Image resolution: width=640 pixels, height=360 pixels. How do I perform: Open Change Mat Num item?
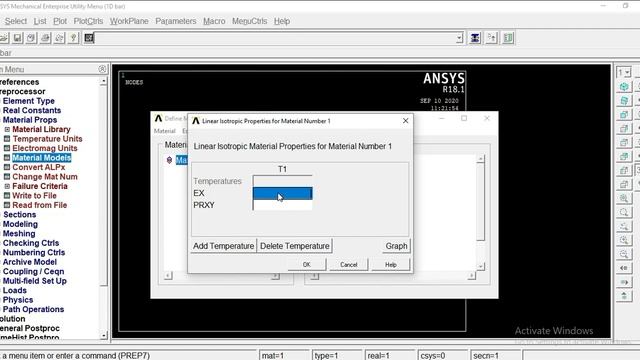tap(45, 177)
